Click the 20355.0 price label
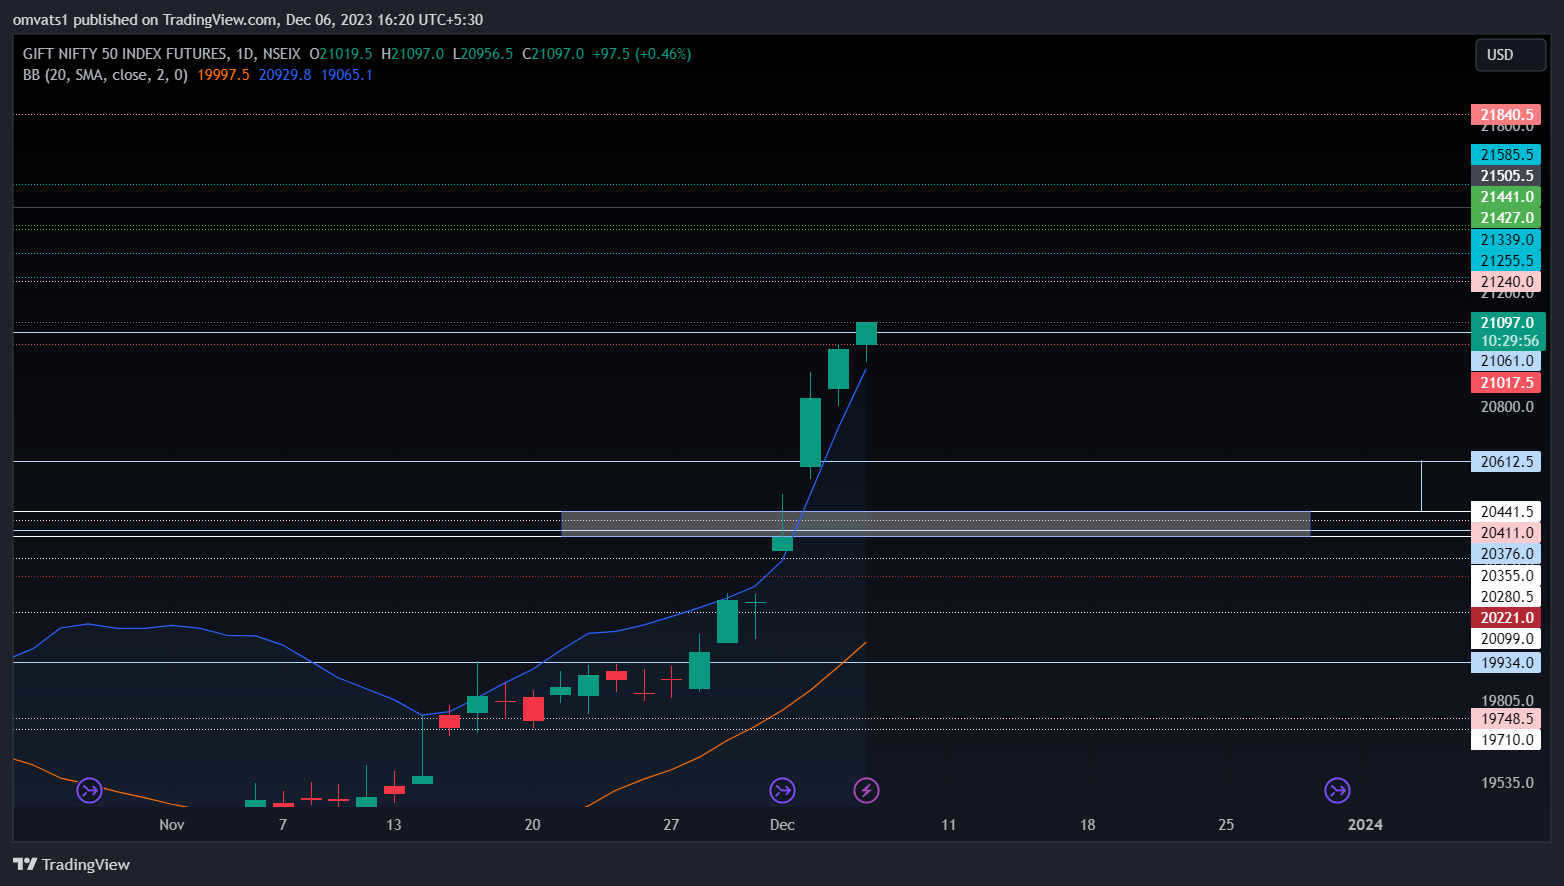1564x886 pixels. pos(1506,576)
